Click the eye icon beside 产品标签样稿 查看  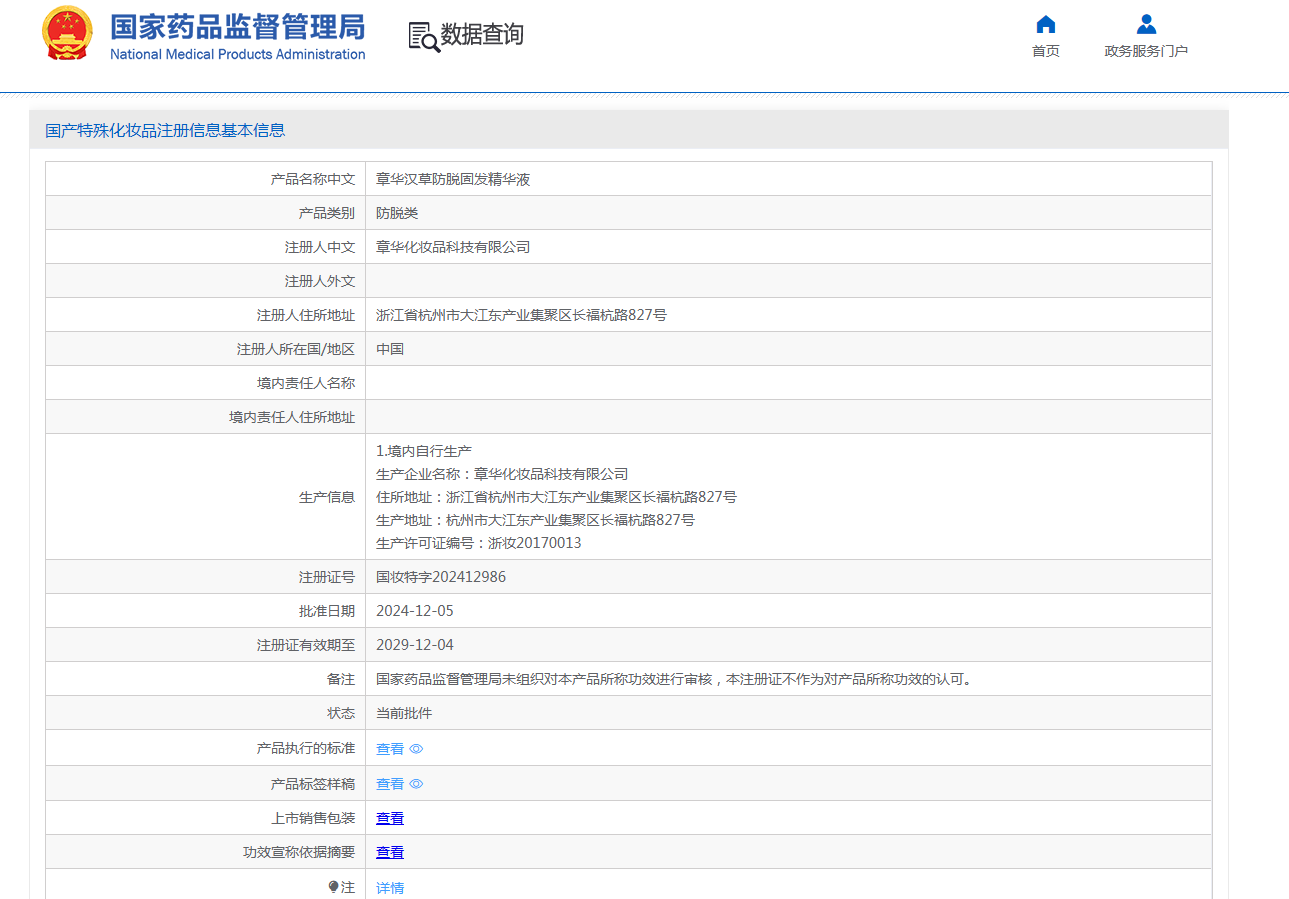tap(416, 784)
